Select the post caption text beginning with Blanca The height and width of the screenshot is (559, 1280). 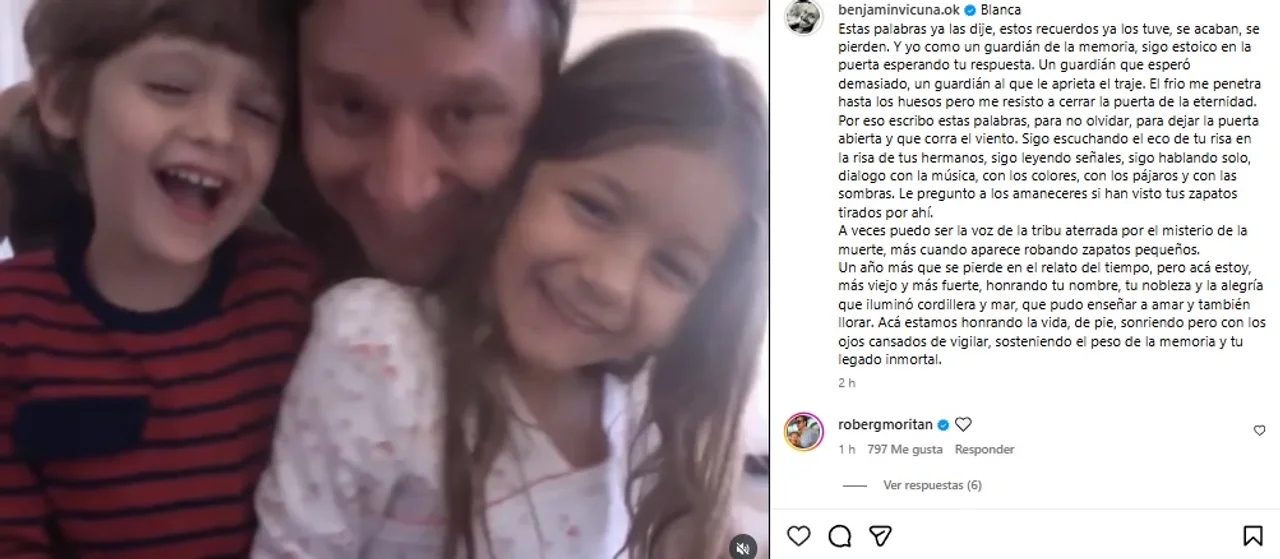1052,186
